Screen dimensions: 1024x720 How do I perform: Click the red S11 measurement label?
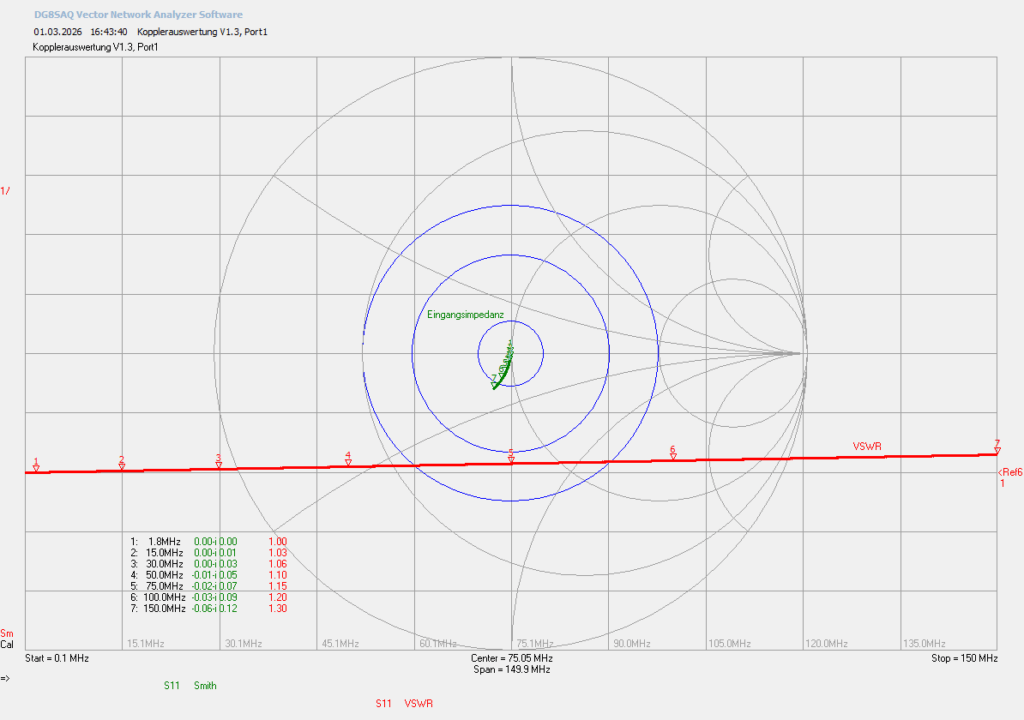click(383, 704)
